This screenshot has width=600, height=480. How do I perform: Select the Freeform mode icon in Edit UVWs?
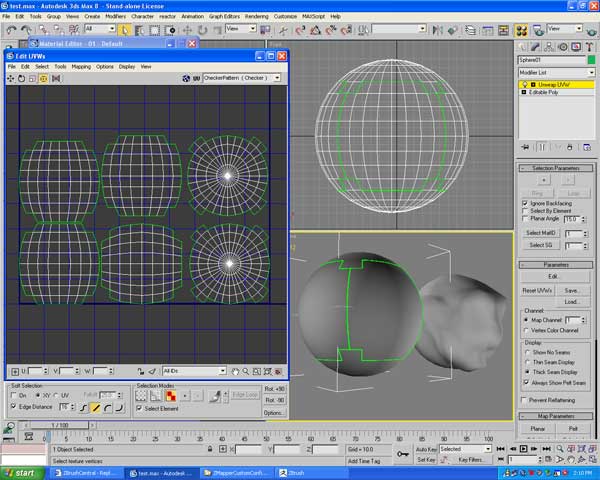44,78
